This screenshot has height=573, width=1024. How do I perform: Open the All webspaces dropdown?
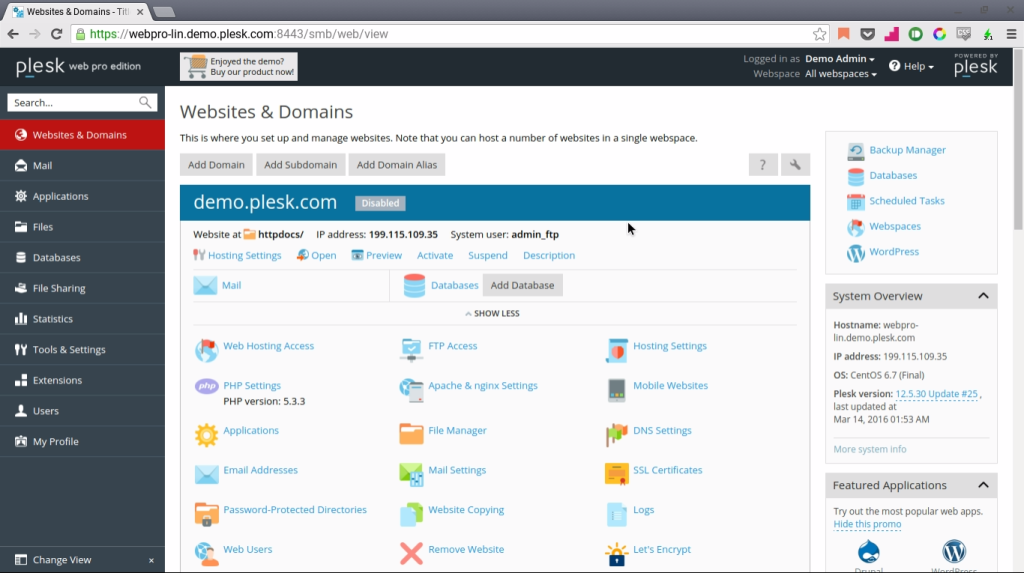840,74
